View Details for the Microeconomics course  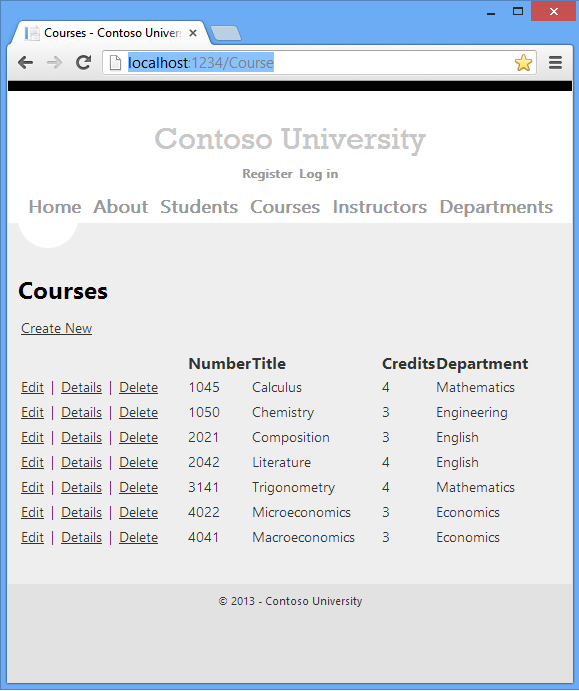(x=82, y=513)
